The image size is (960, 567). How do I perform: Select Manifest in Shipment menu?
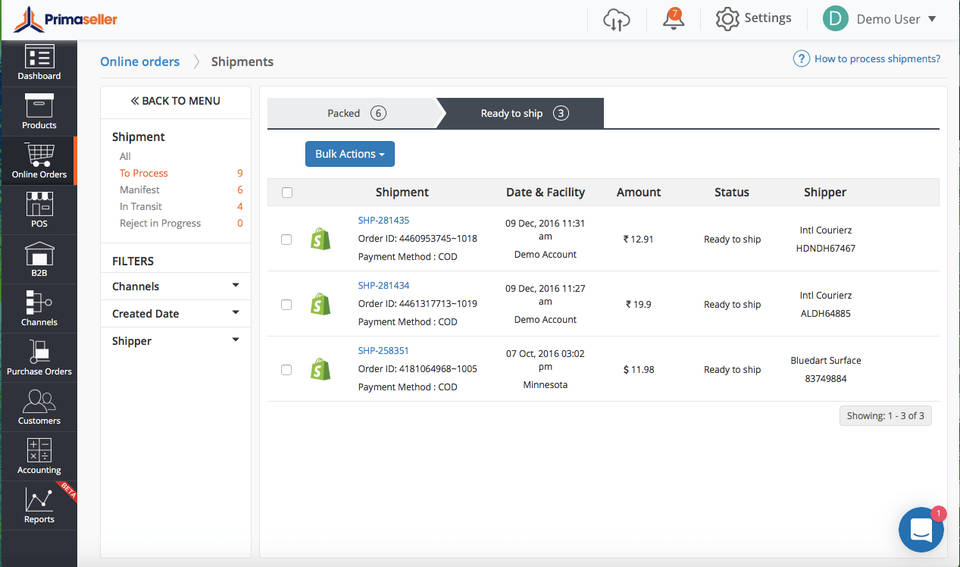(139, 190)
